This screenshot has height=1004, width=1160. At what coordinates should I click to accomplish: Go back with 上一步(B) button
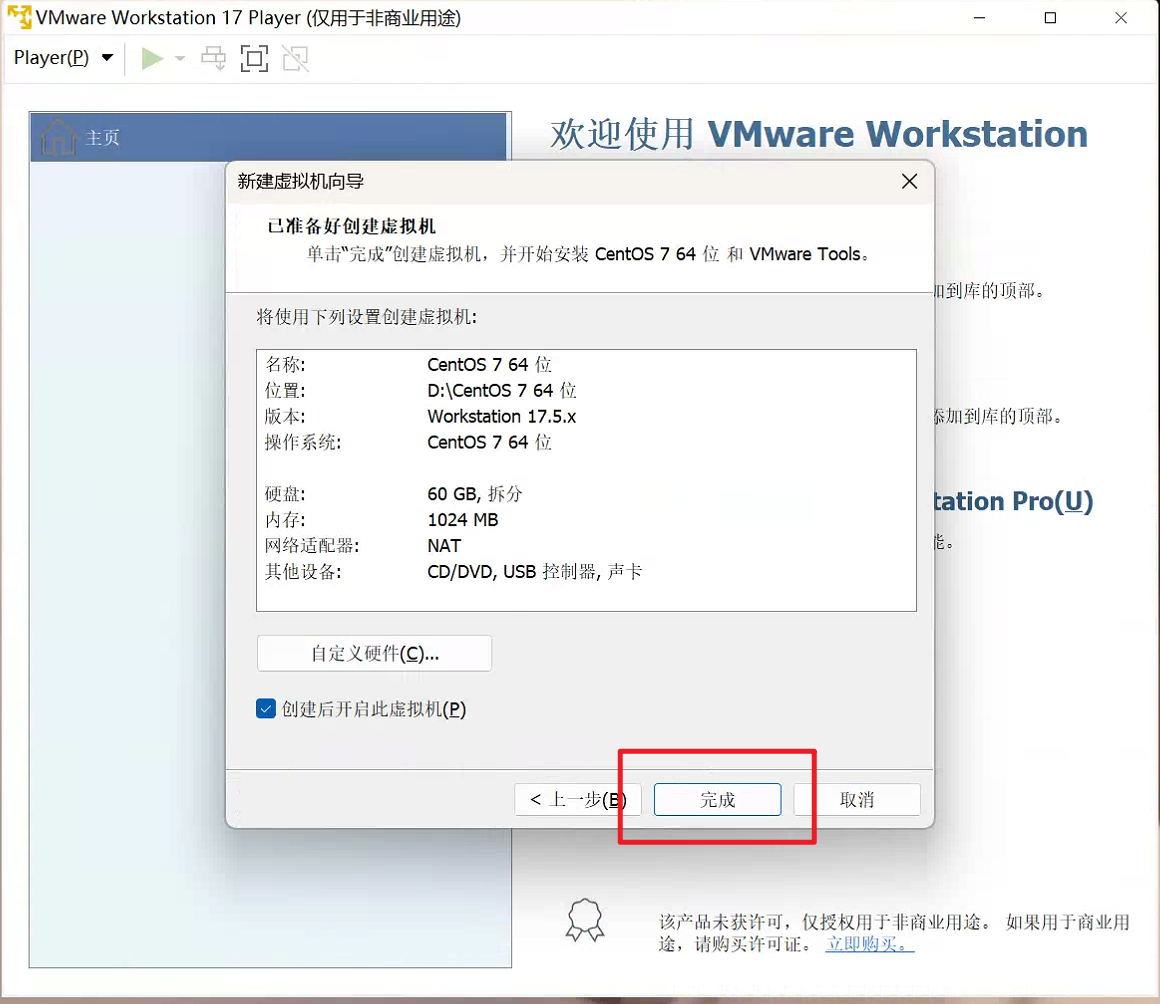(x=578, y=800)
